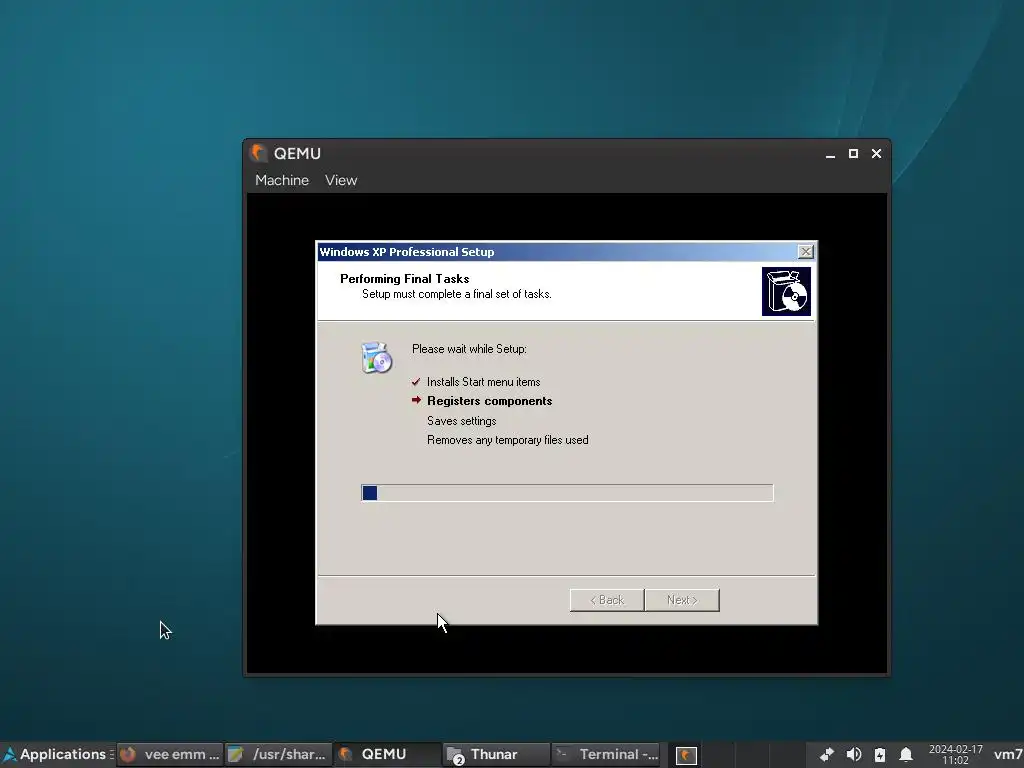Click the QEMU logo icon in title bar
Screen dimensions: 1024x768
point(259,153)
